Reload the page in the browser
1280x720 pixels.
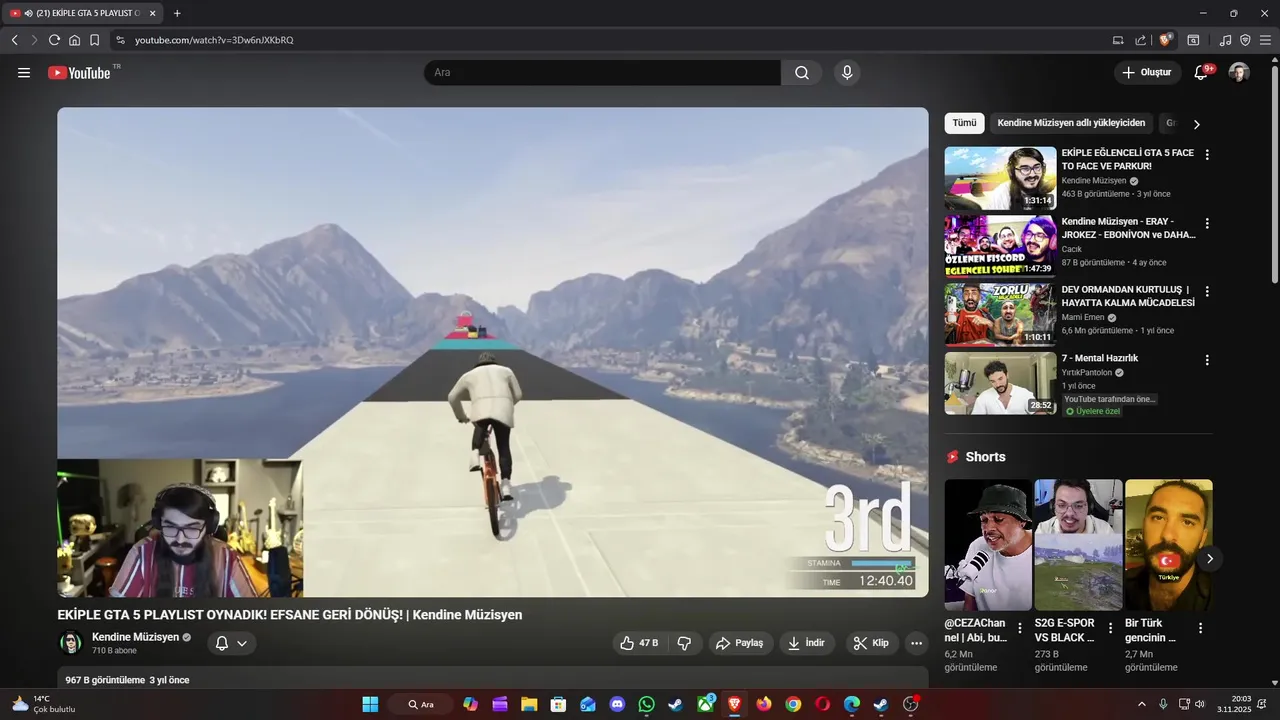pos(54,40)
